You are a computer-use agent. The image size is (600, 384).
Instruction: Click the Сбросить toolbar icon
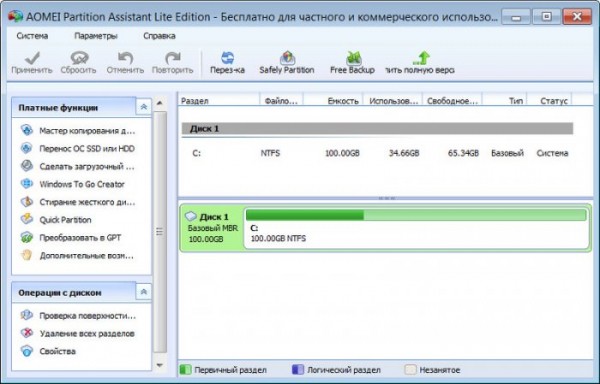(79, 58)
